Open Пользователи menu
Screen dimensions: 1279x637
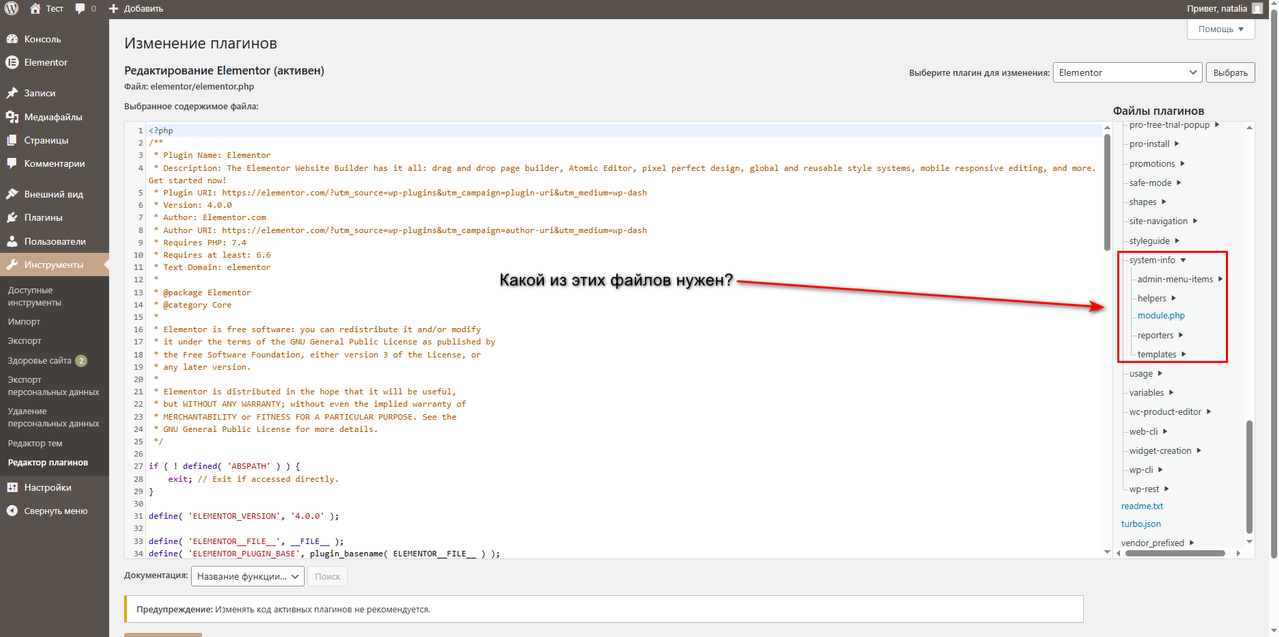click(54, 241)
